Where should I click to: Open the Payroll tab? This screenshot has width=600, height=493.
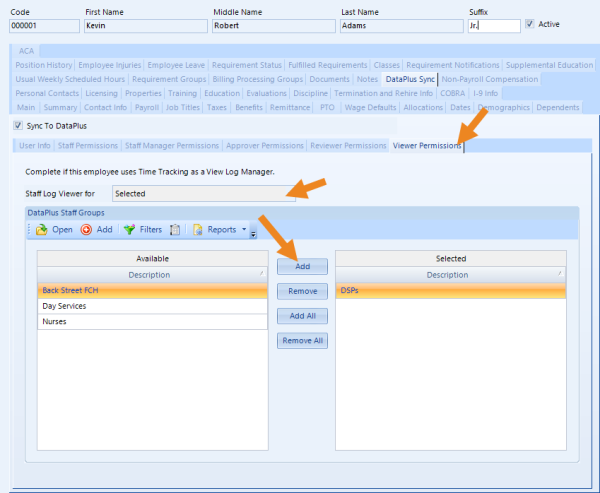(x=146, y=107)
